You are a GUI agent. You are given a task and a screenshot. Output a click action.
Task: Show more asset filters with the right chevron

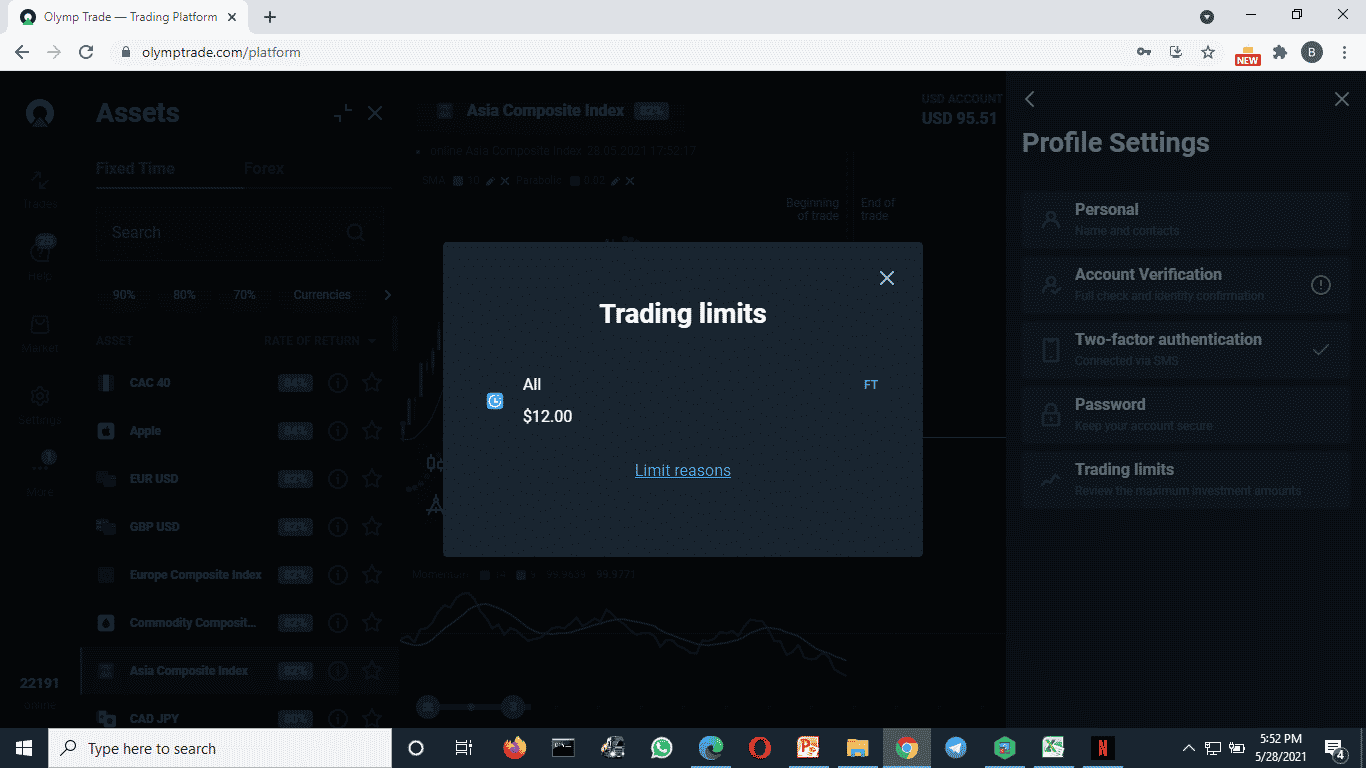[388, 295]
